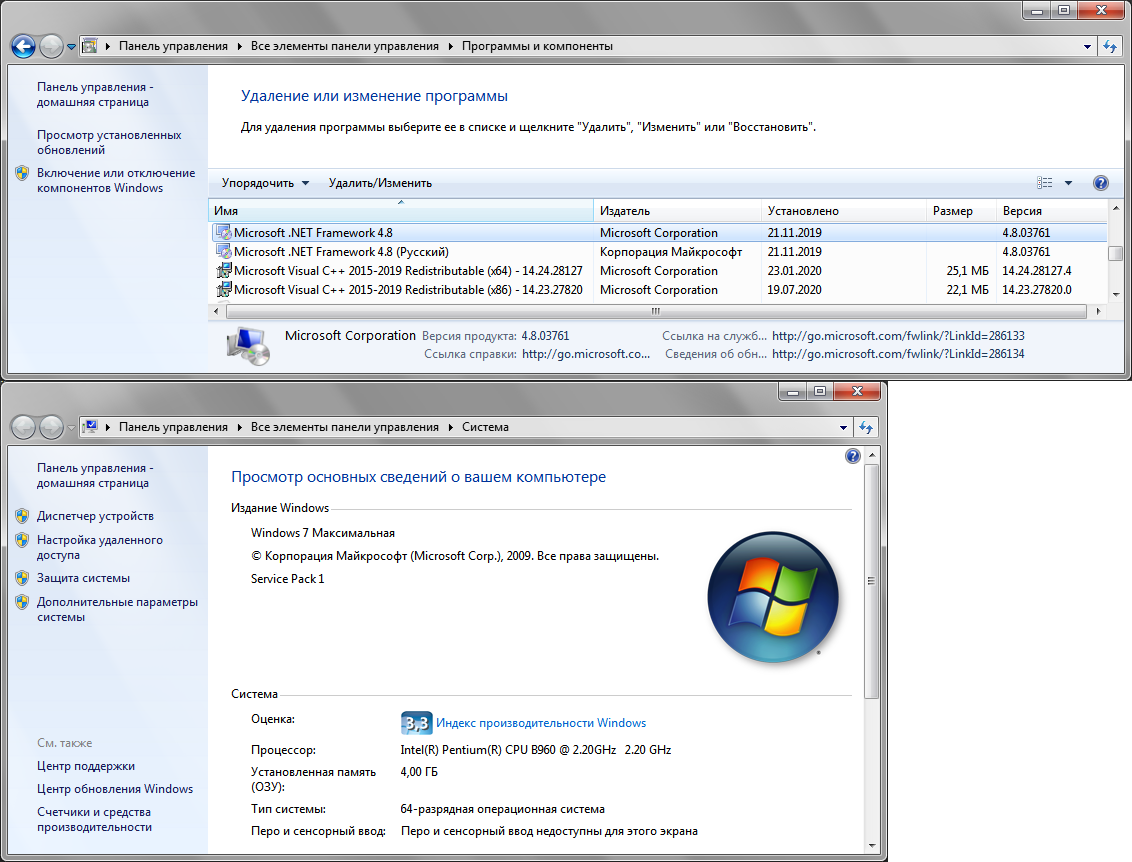Open Включение или отключение компонентов Windows
Viewport: 1132px width, 862px height.
point(101,180)
